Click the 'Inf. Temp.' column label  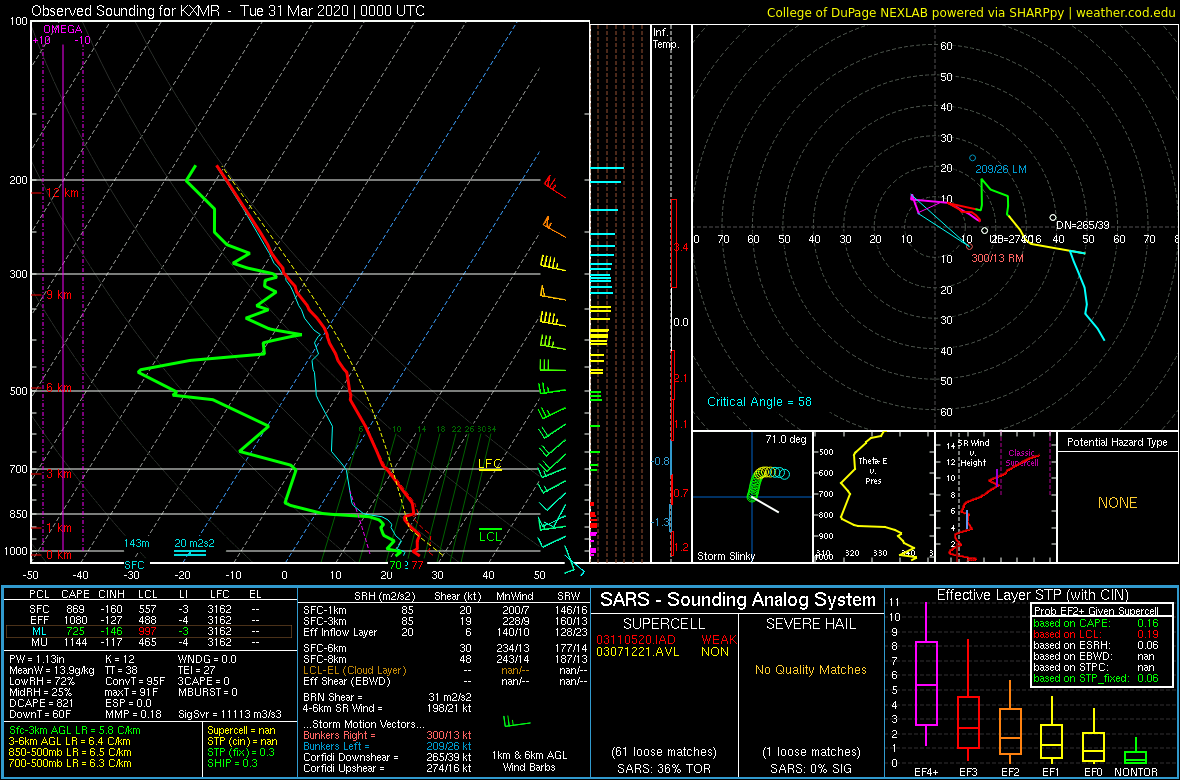pyautogui.click(x=665, y=38)
